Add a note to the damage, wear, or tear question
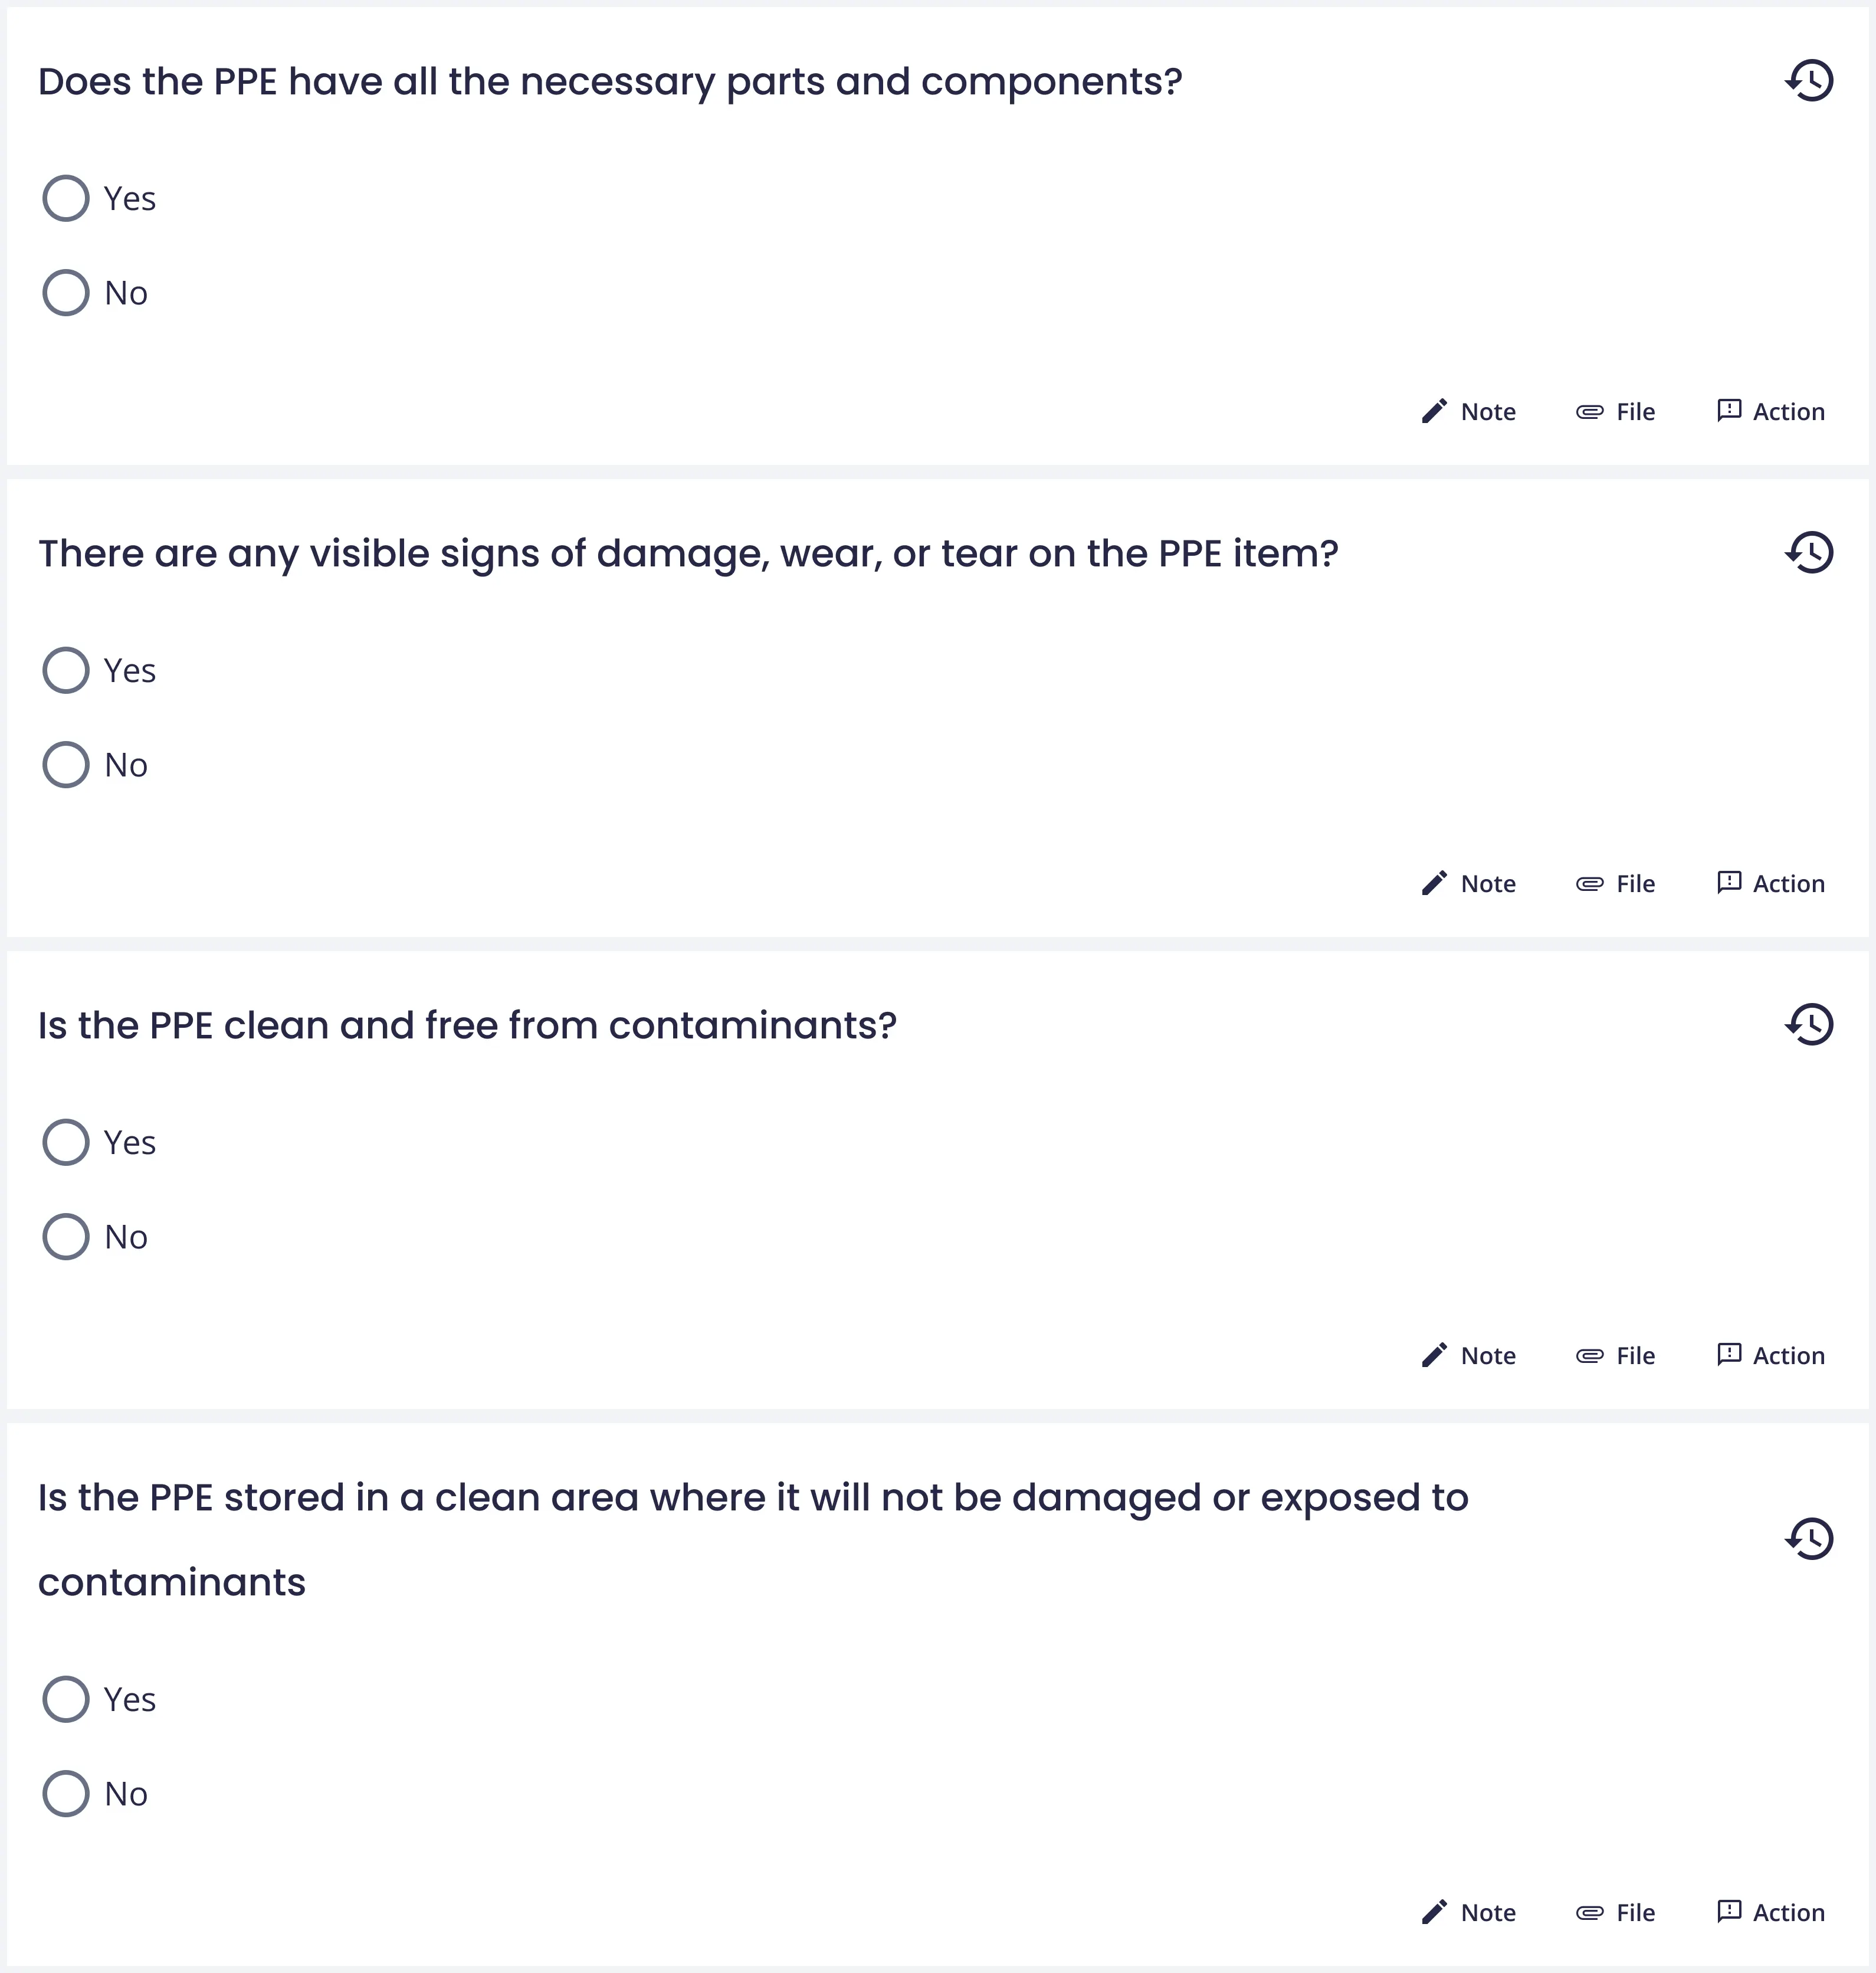This screenshot has width=1876, height=1973. (x=1468, y=884)
